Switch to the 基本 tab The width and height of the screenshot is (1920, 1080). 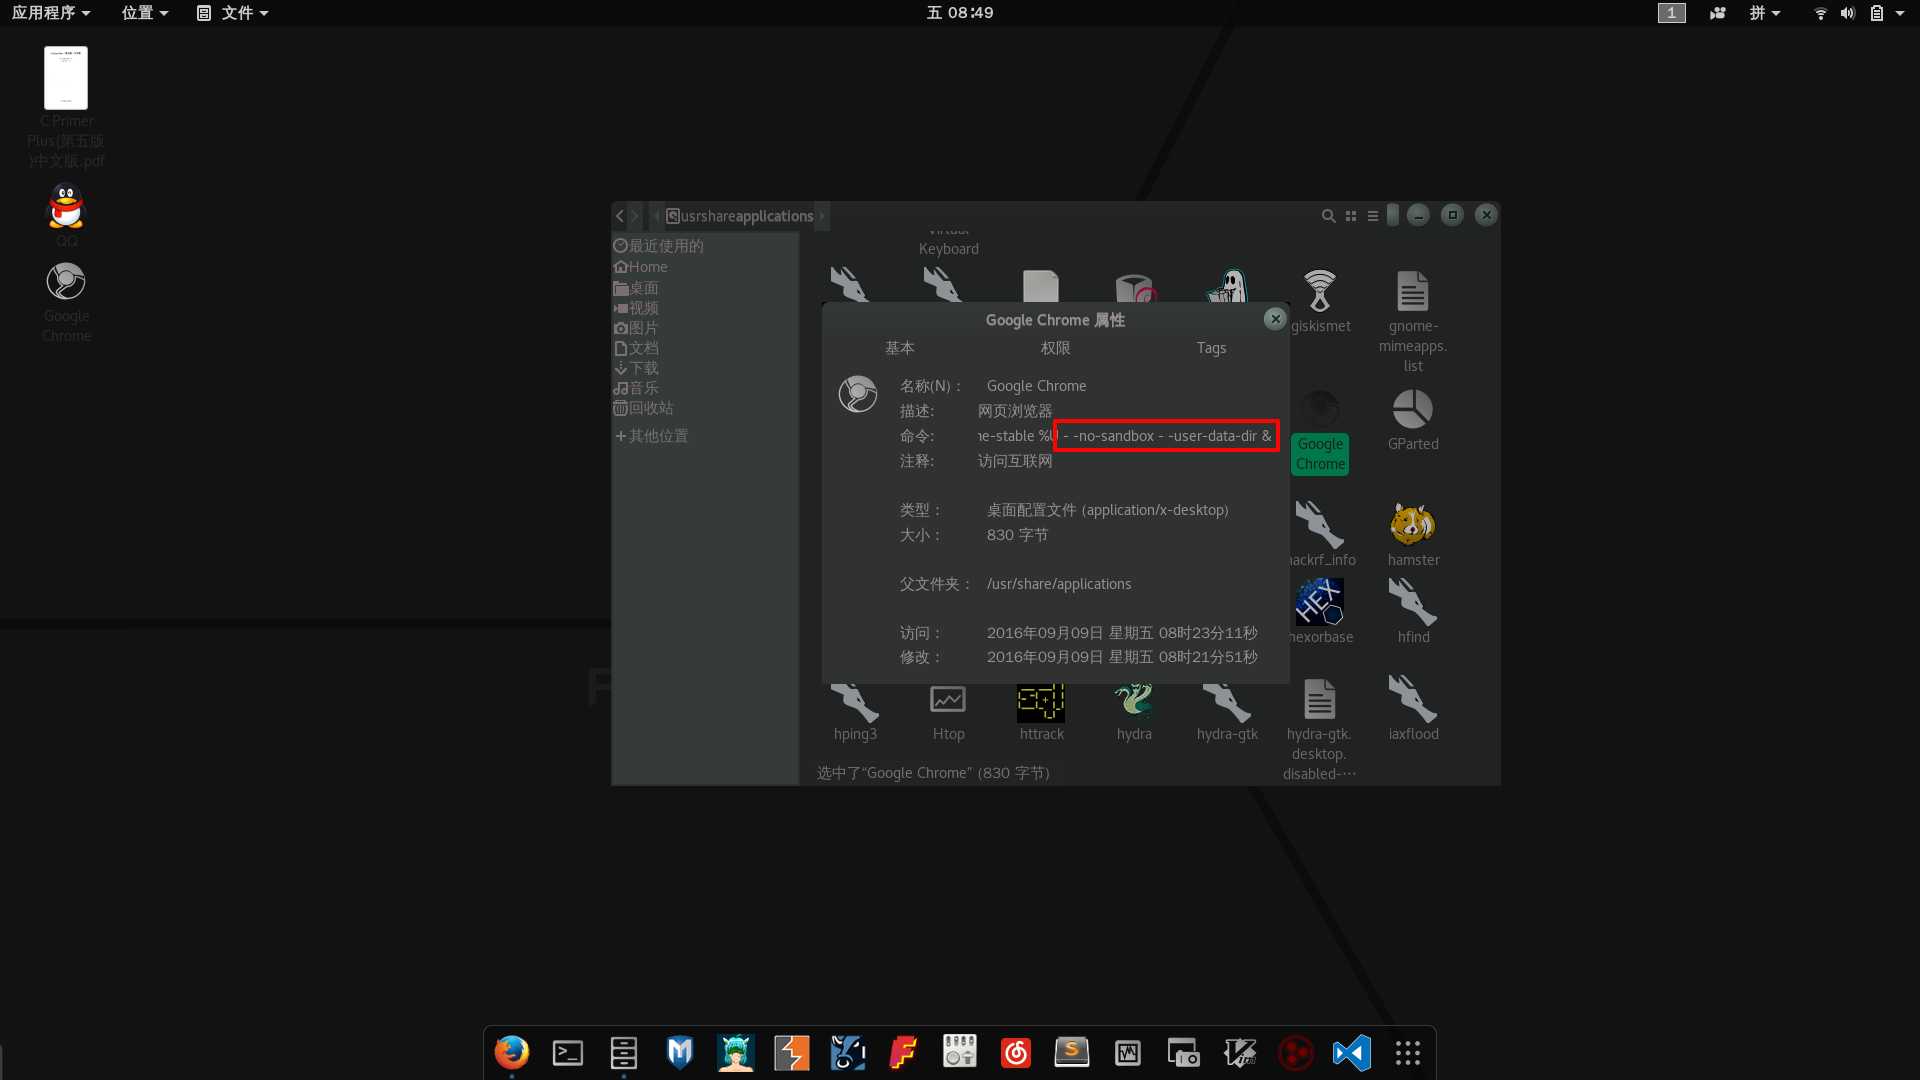900,348
